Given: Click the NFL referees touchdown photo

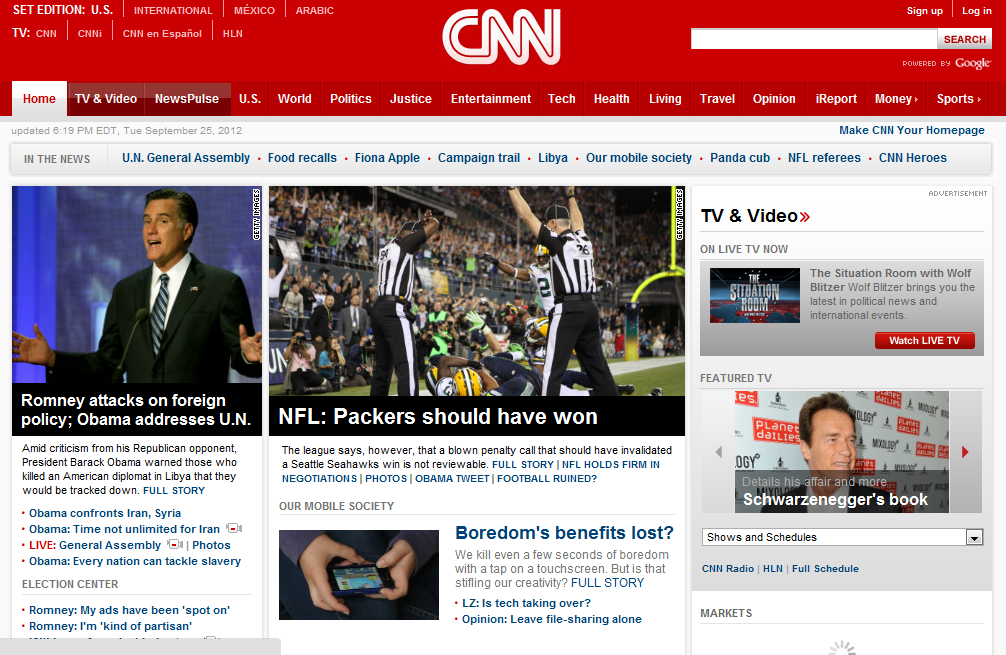Looking at the screenshot, I should tap(477, 291).
